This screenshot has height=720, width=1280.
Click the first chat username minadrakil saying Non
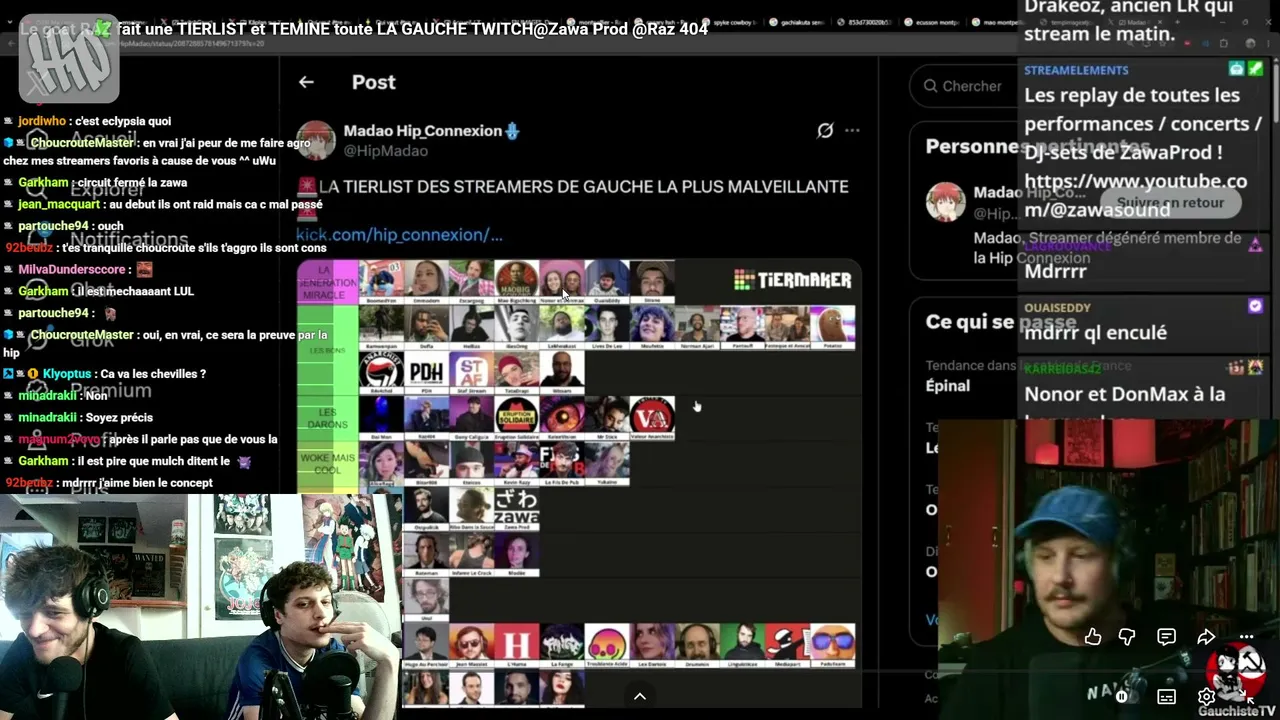[47, 396]
